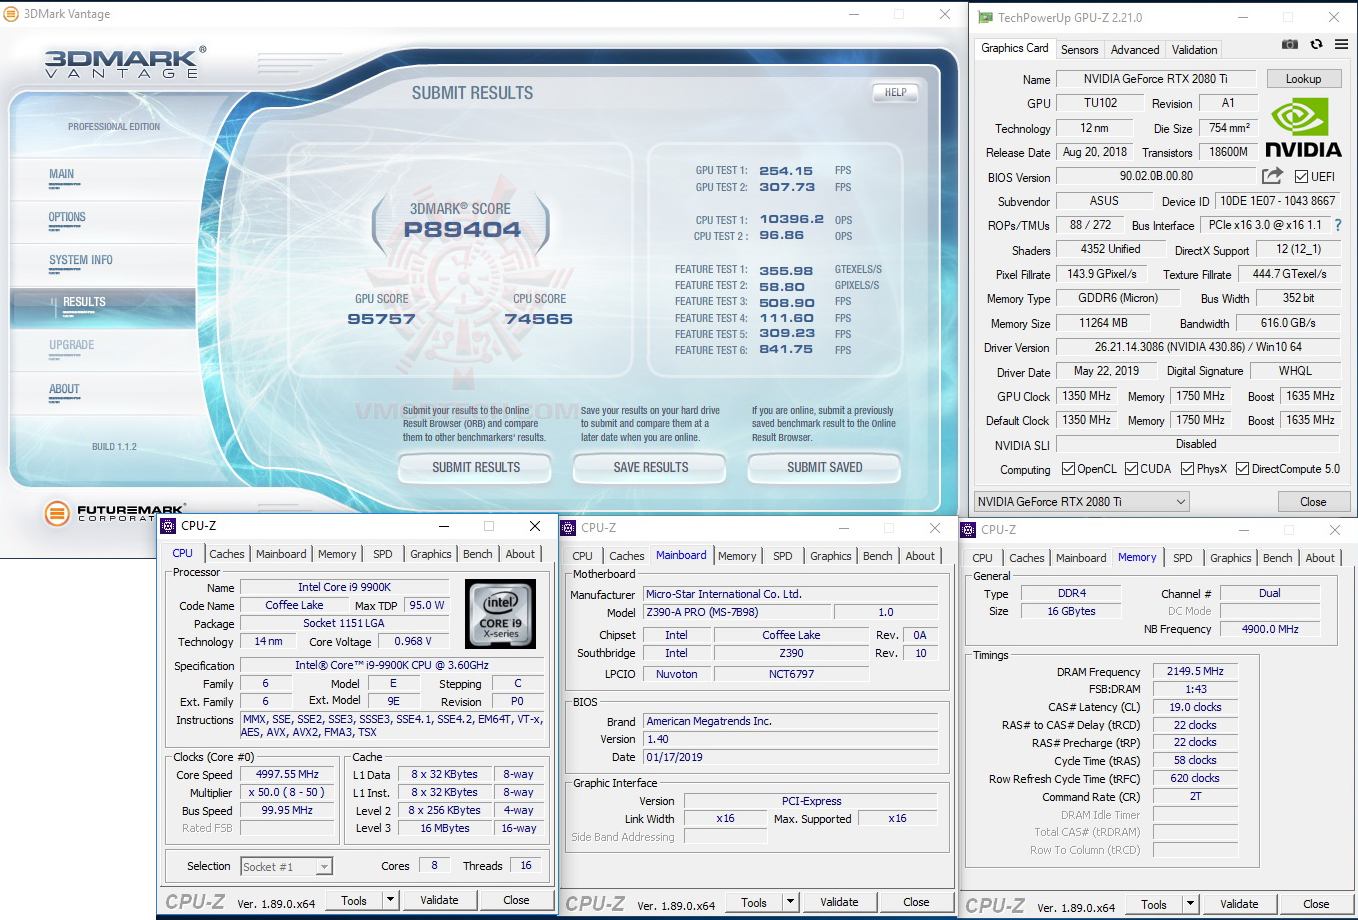
Task: Toggle the PhysX checkbox
Action: [x=1189, y=468]
